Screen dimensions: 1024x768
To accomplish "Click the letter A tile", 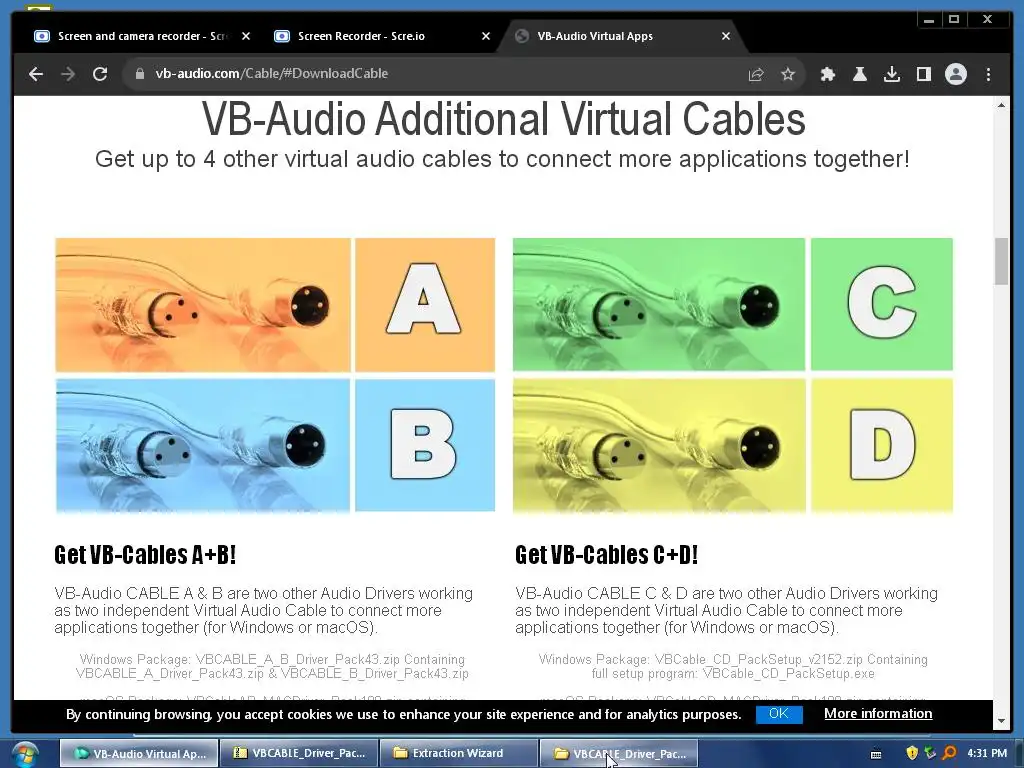I will tap(424, 304).
